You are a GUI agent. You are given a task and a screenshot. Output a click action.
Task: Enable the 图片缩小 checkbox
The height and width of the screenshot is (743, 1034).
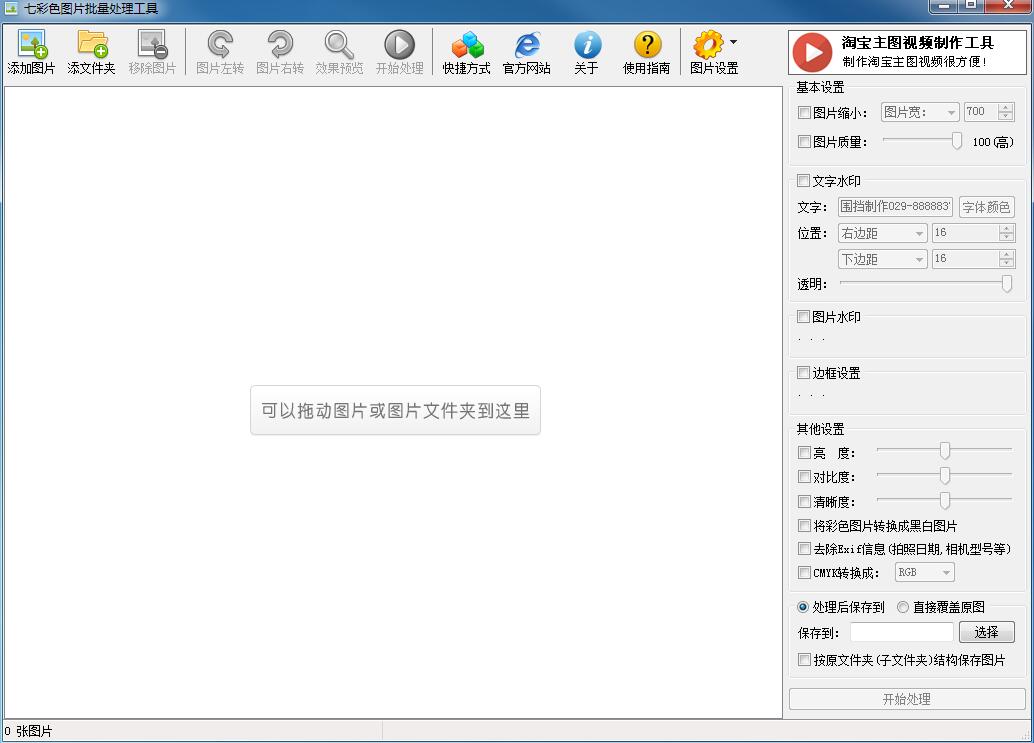tap(804, 113)
